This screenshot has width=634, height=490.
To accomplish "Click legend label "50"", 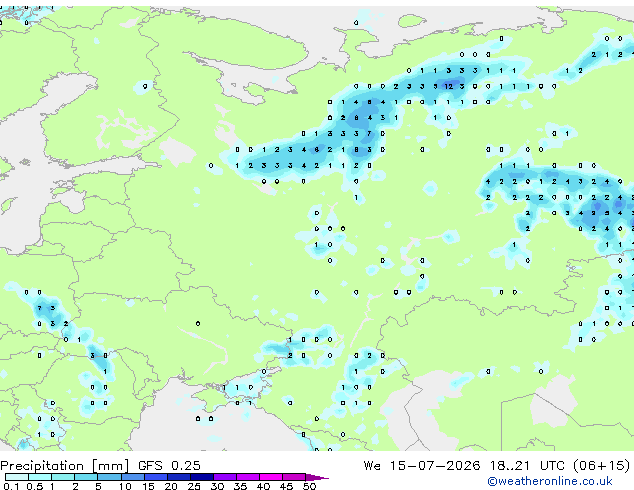I will [309, 486].
